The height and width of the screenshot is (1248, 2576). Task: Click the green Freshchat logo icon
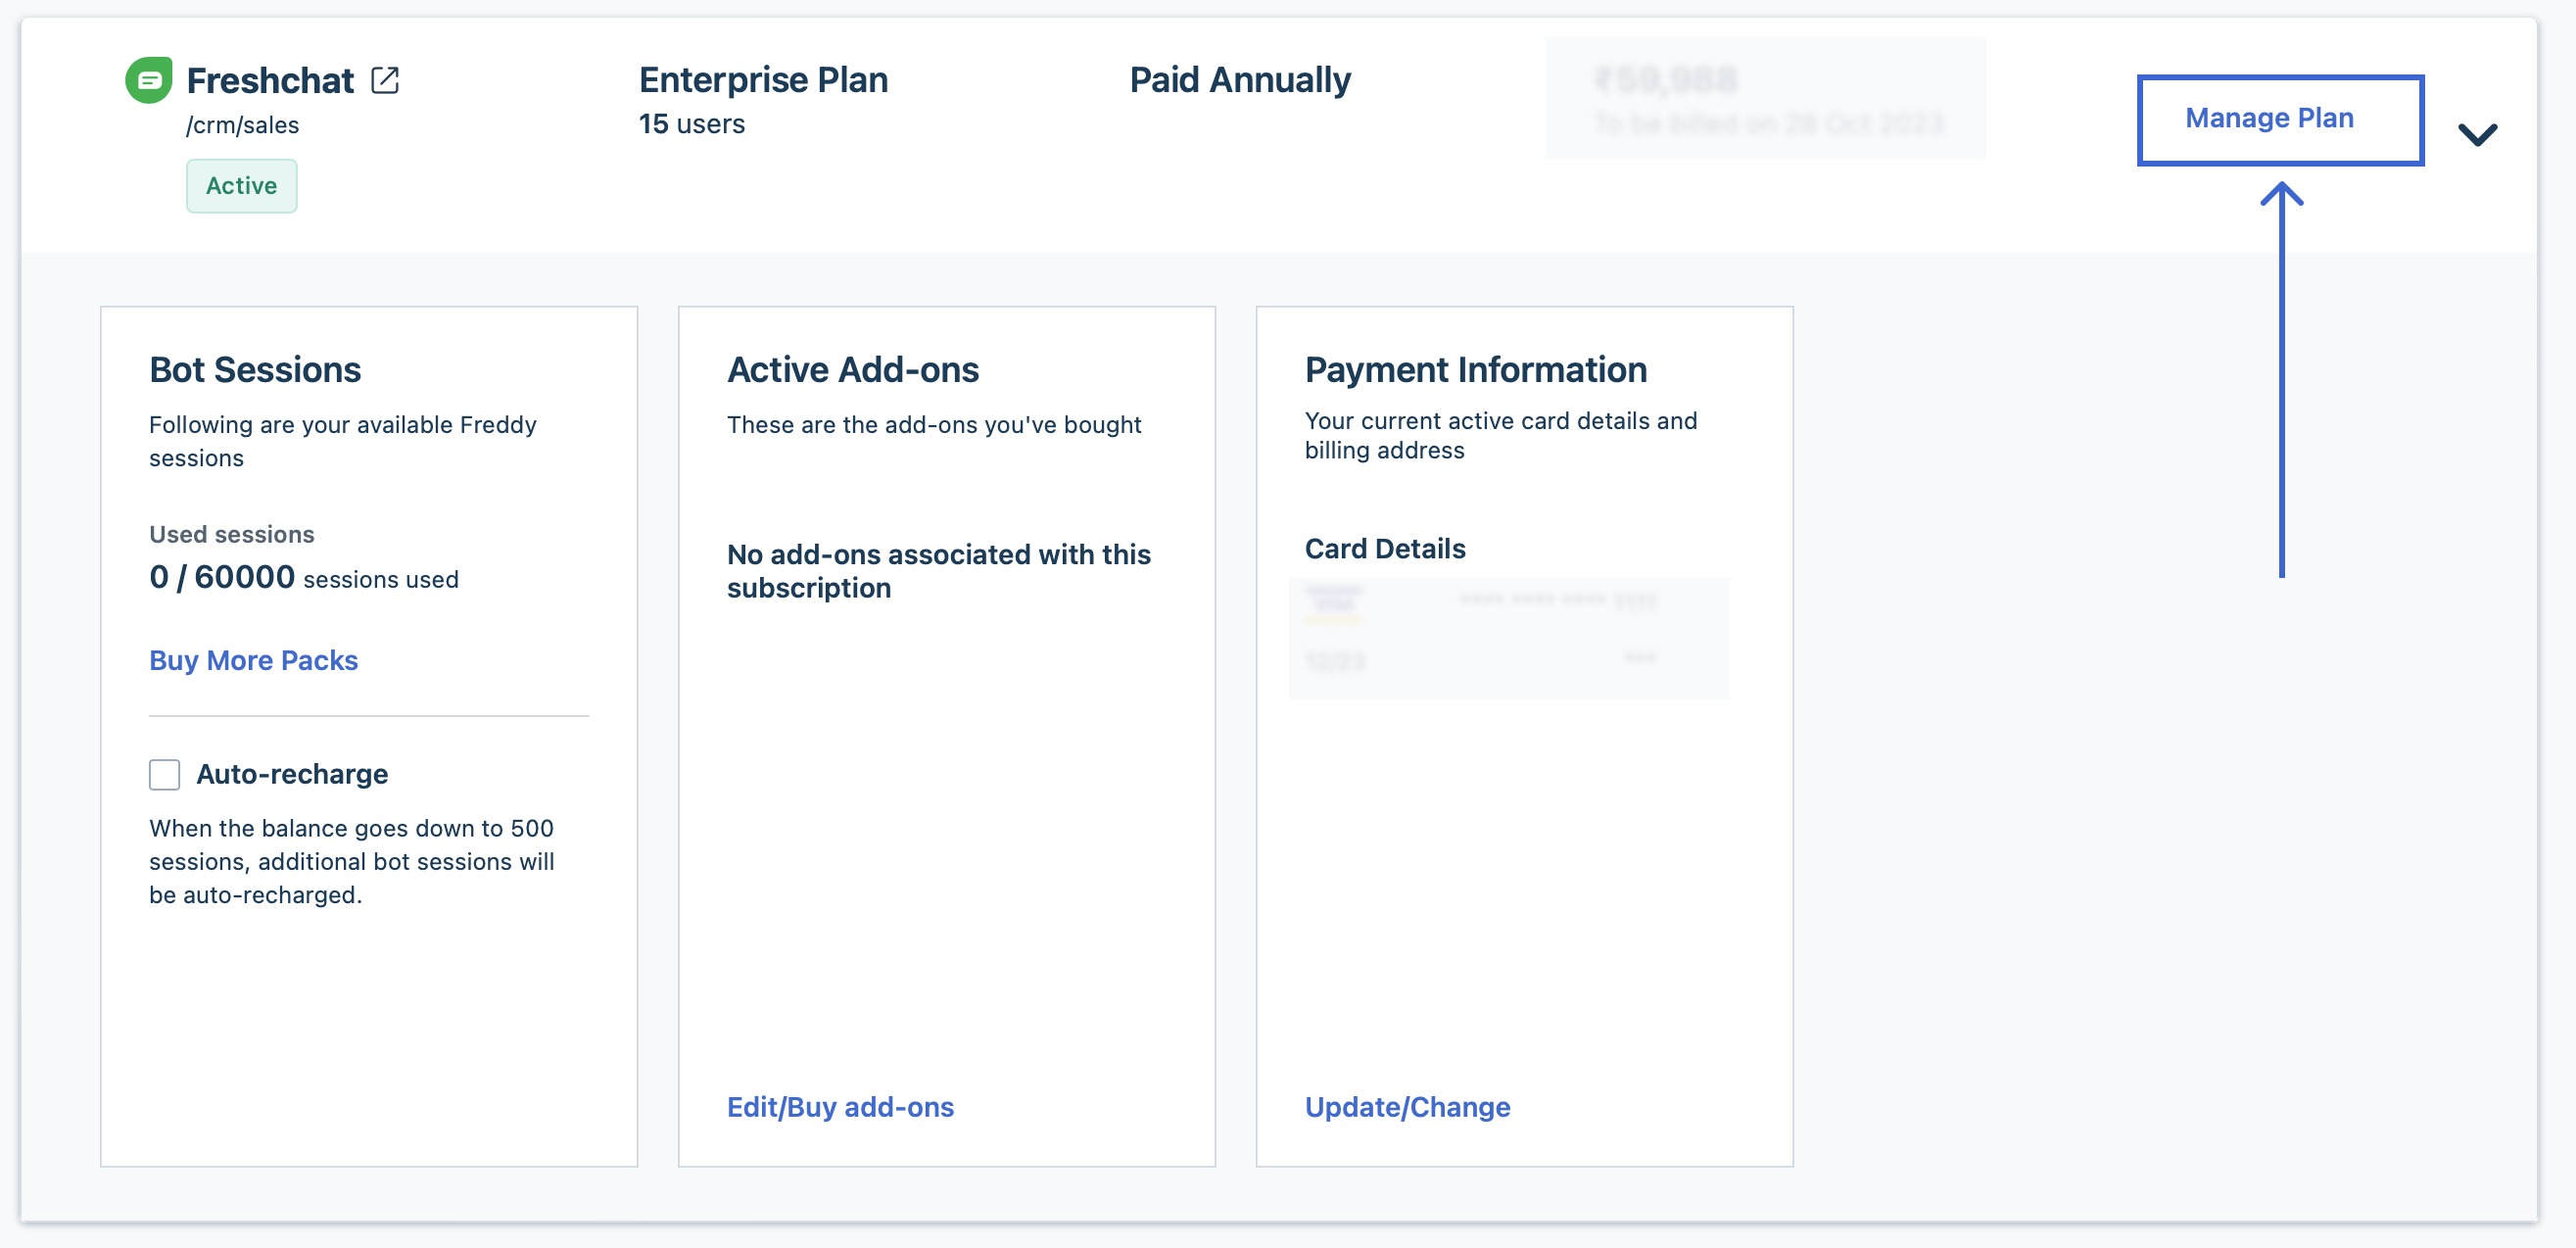point(149,80)
